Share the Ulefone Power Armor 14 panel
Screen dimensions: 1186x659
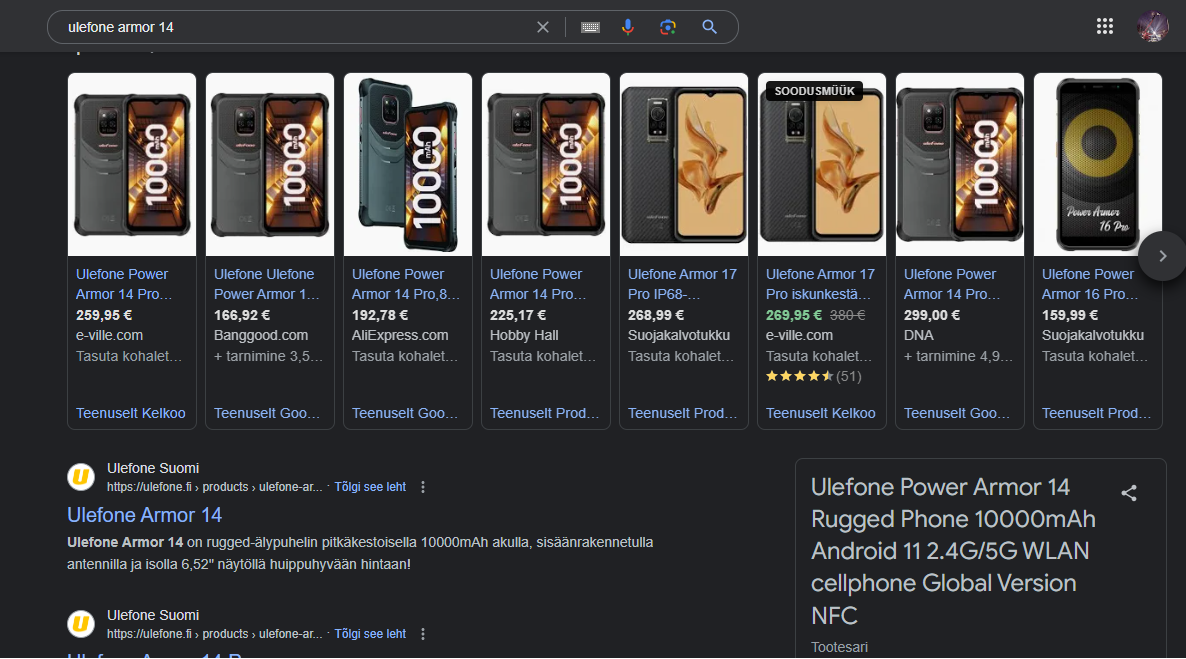pyautogui.click(x=1129, y=493)
